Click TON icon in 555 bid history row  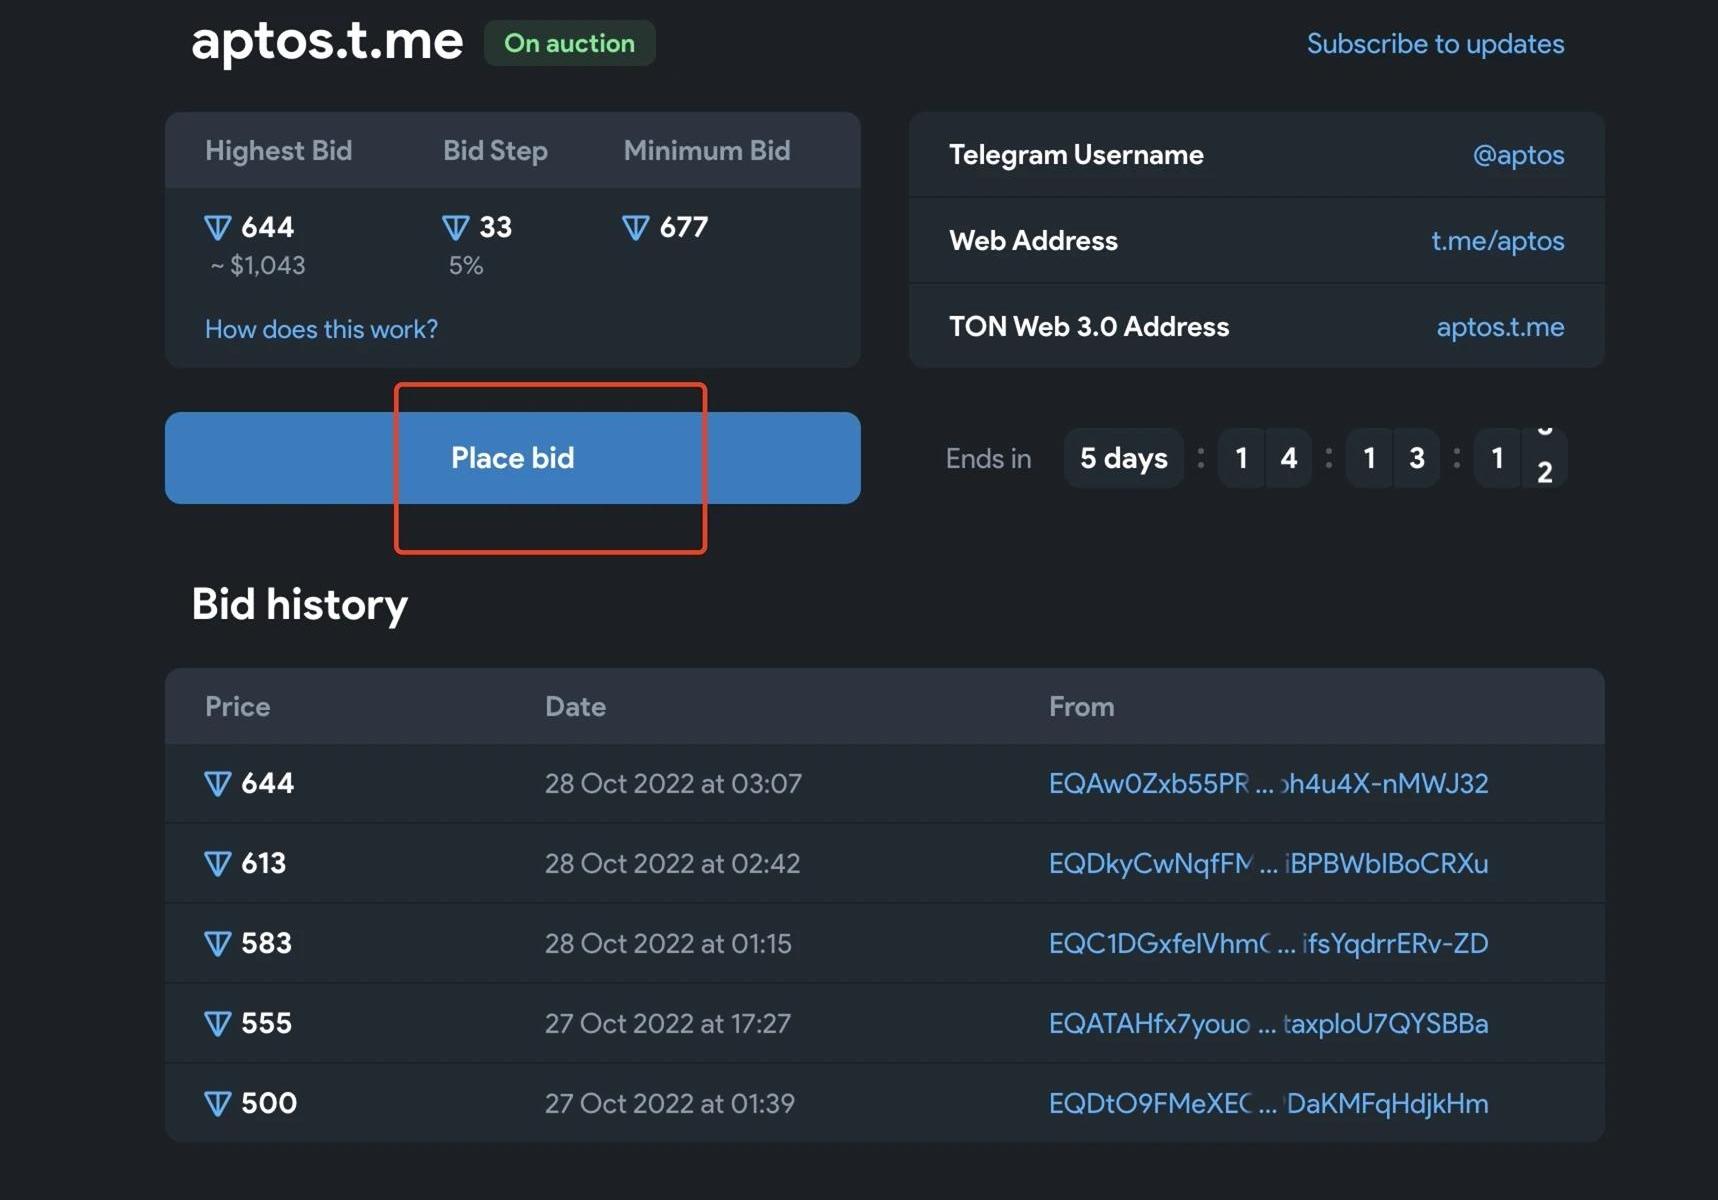[217, 1023]
